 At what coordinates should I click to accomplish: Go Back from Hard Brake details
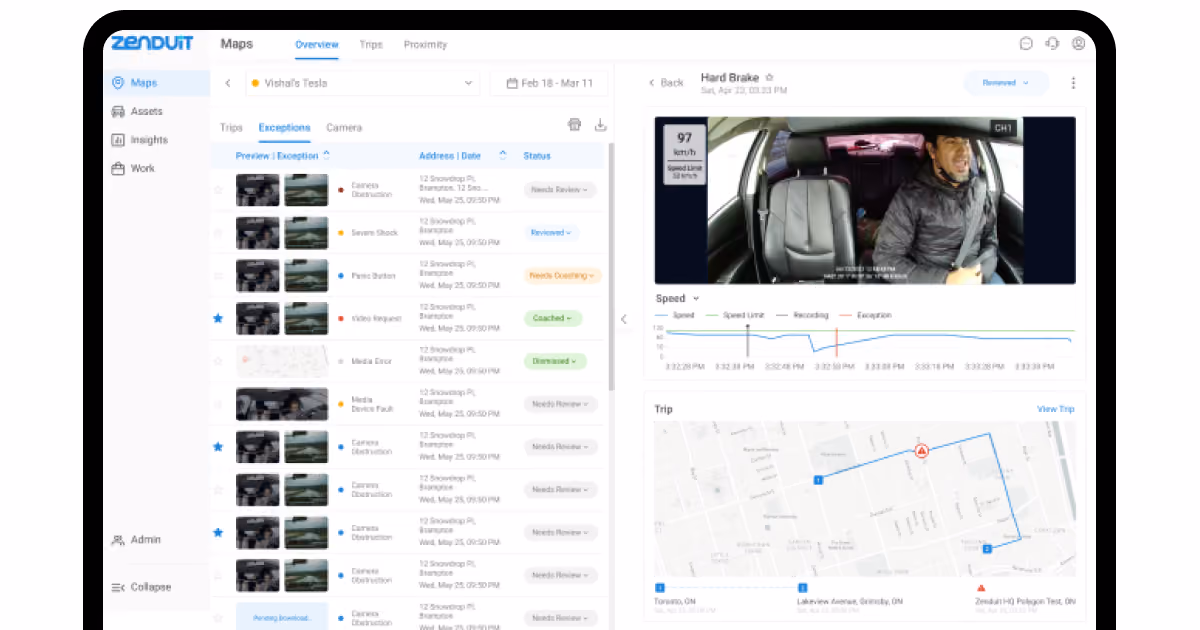(x=666, y=83)
